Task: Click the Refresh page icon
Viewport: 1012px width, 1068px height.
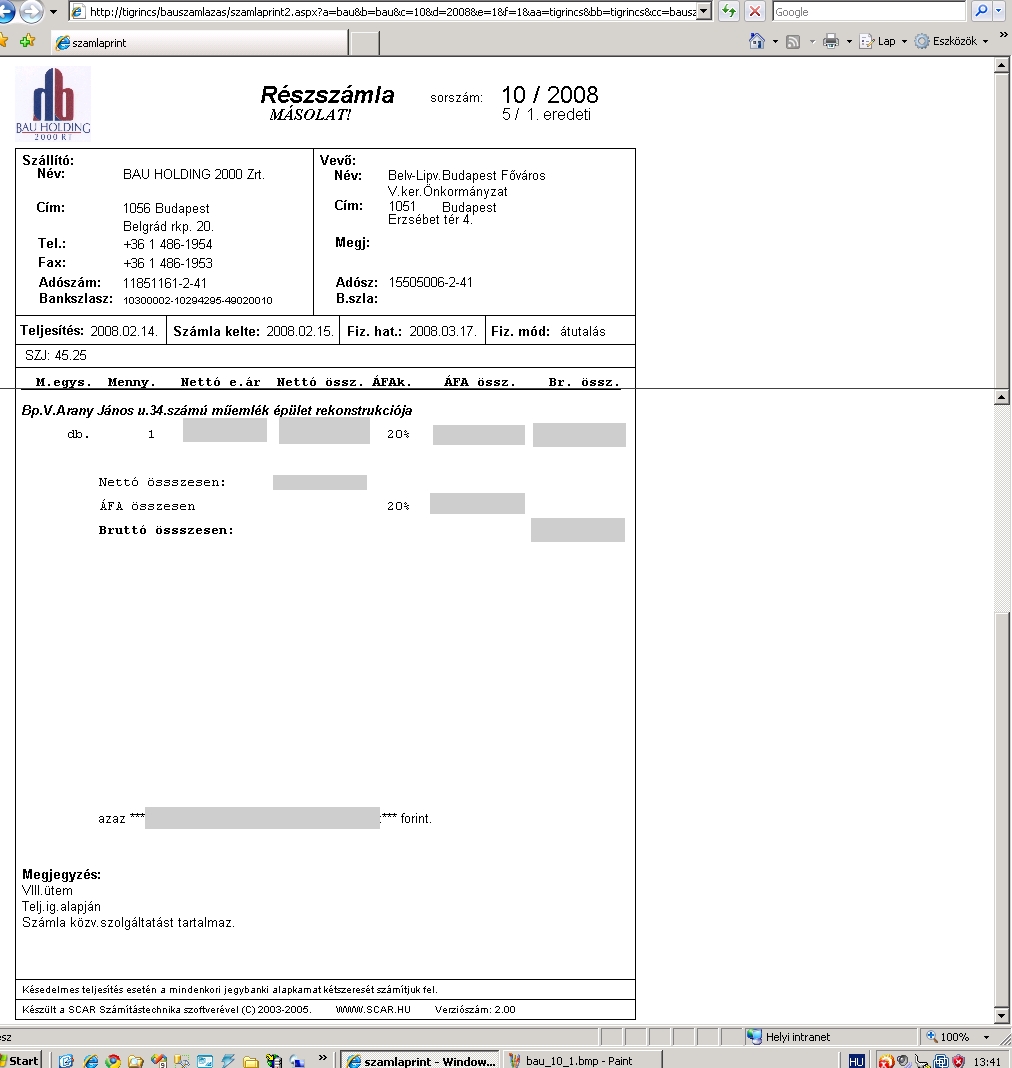Action: 729,11
